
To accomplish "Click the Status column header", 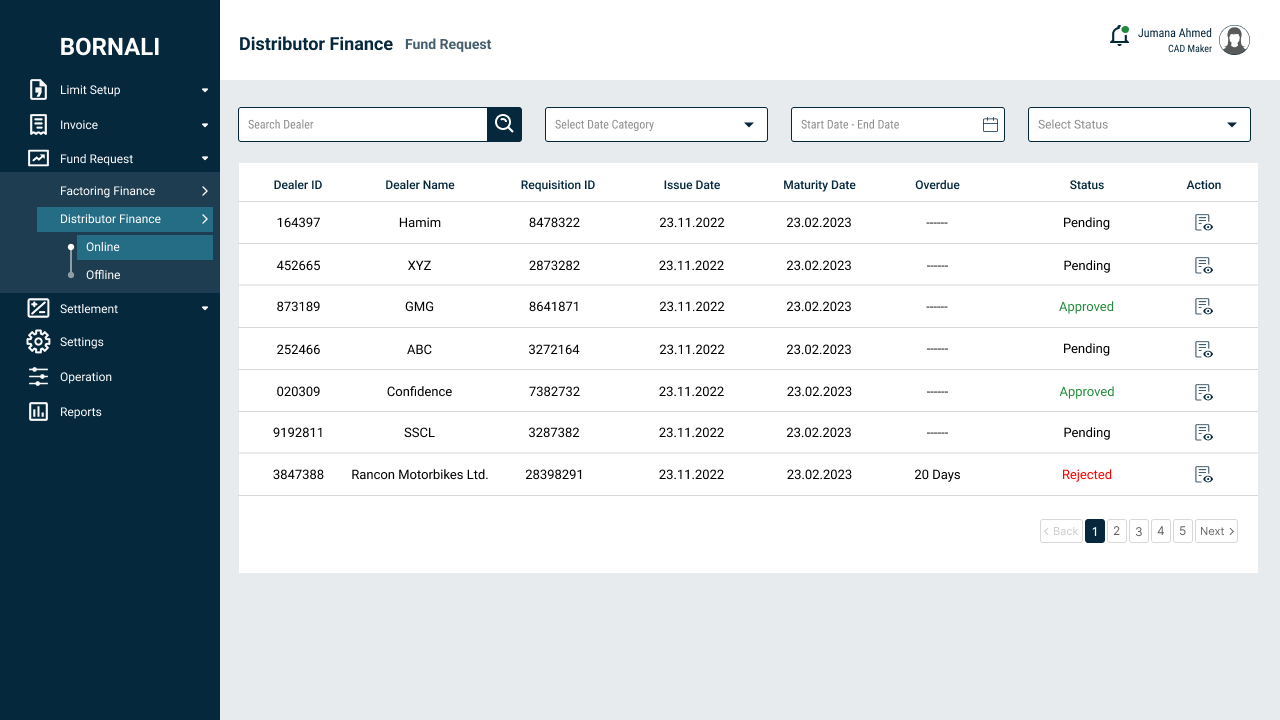I will [x=1087, y=185].
